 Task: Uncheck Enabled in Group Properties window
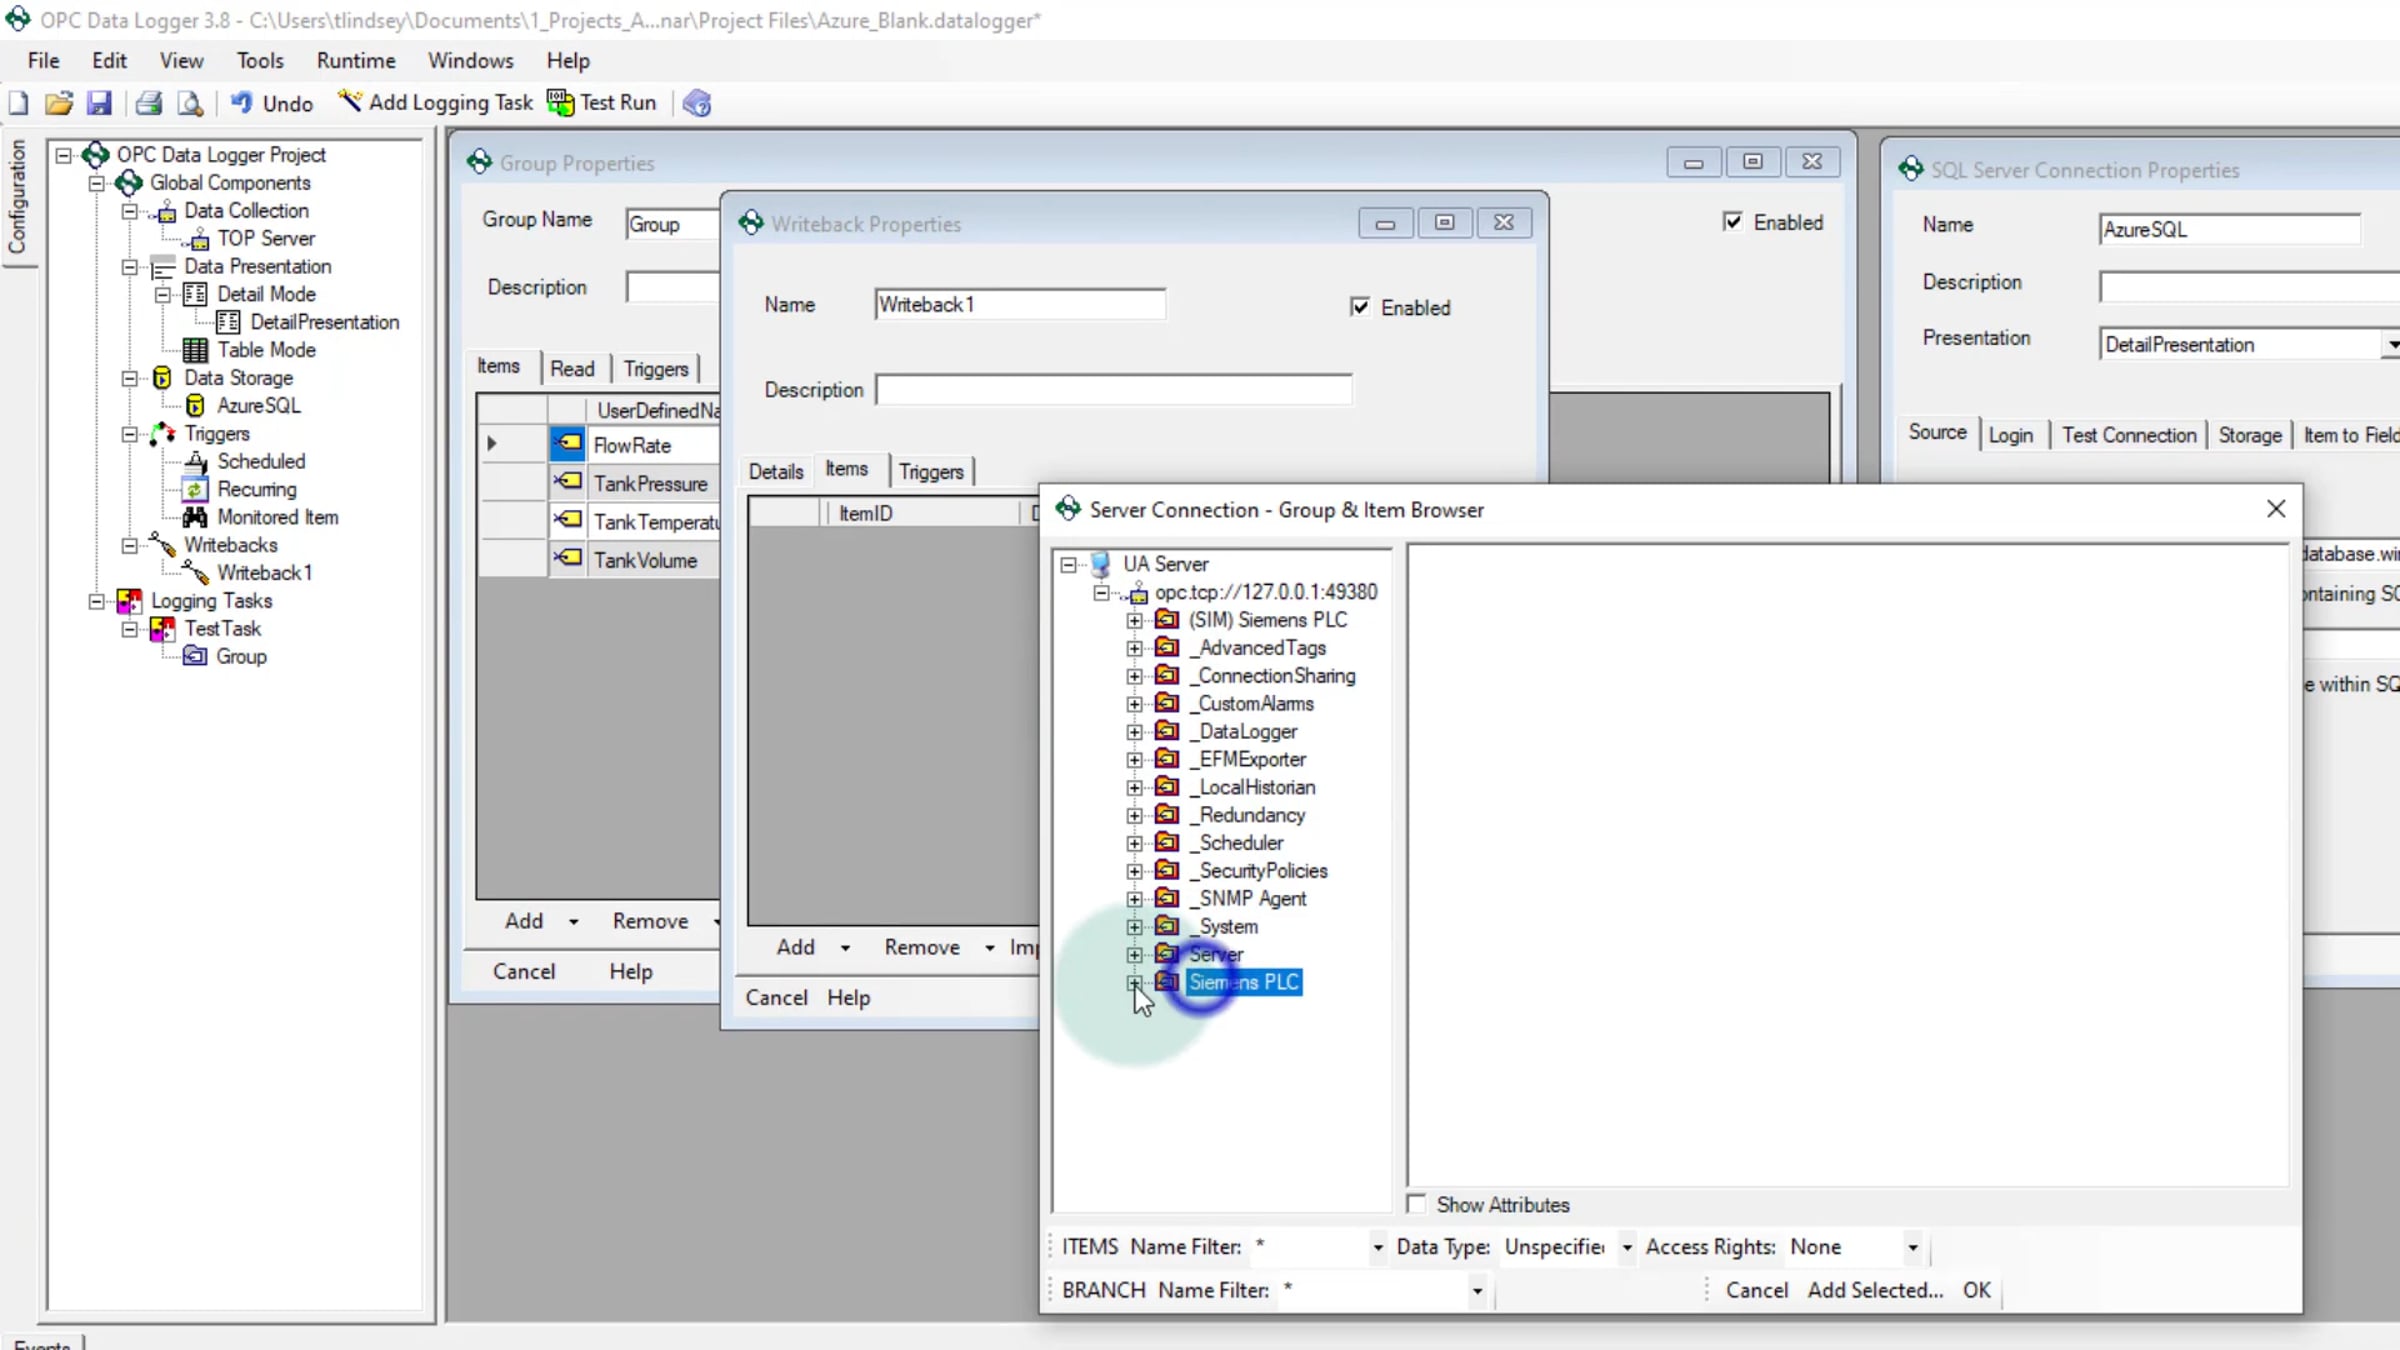[1733, 222]
